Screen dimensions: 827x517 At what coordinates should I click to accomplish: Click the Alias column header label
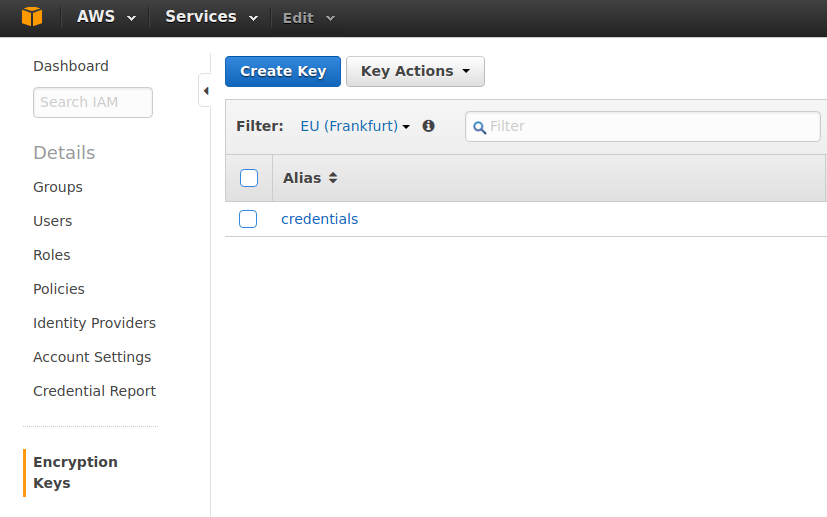302,178
